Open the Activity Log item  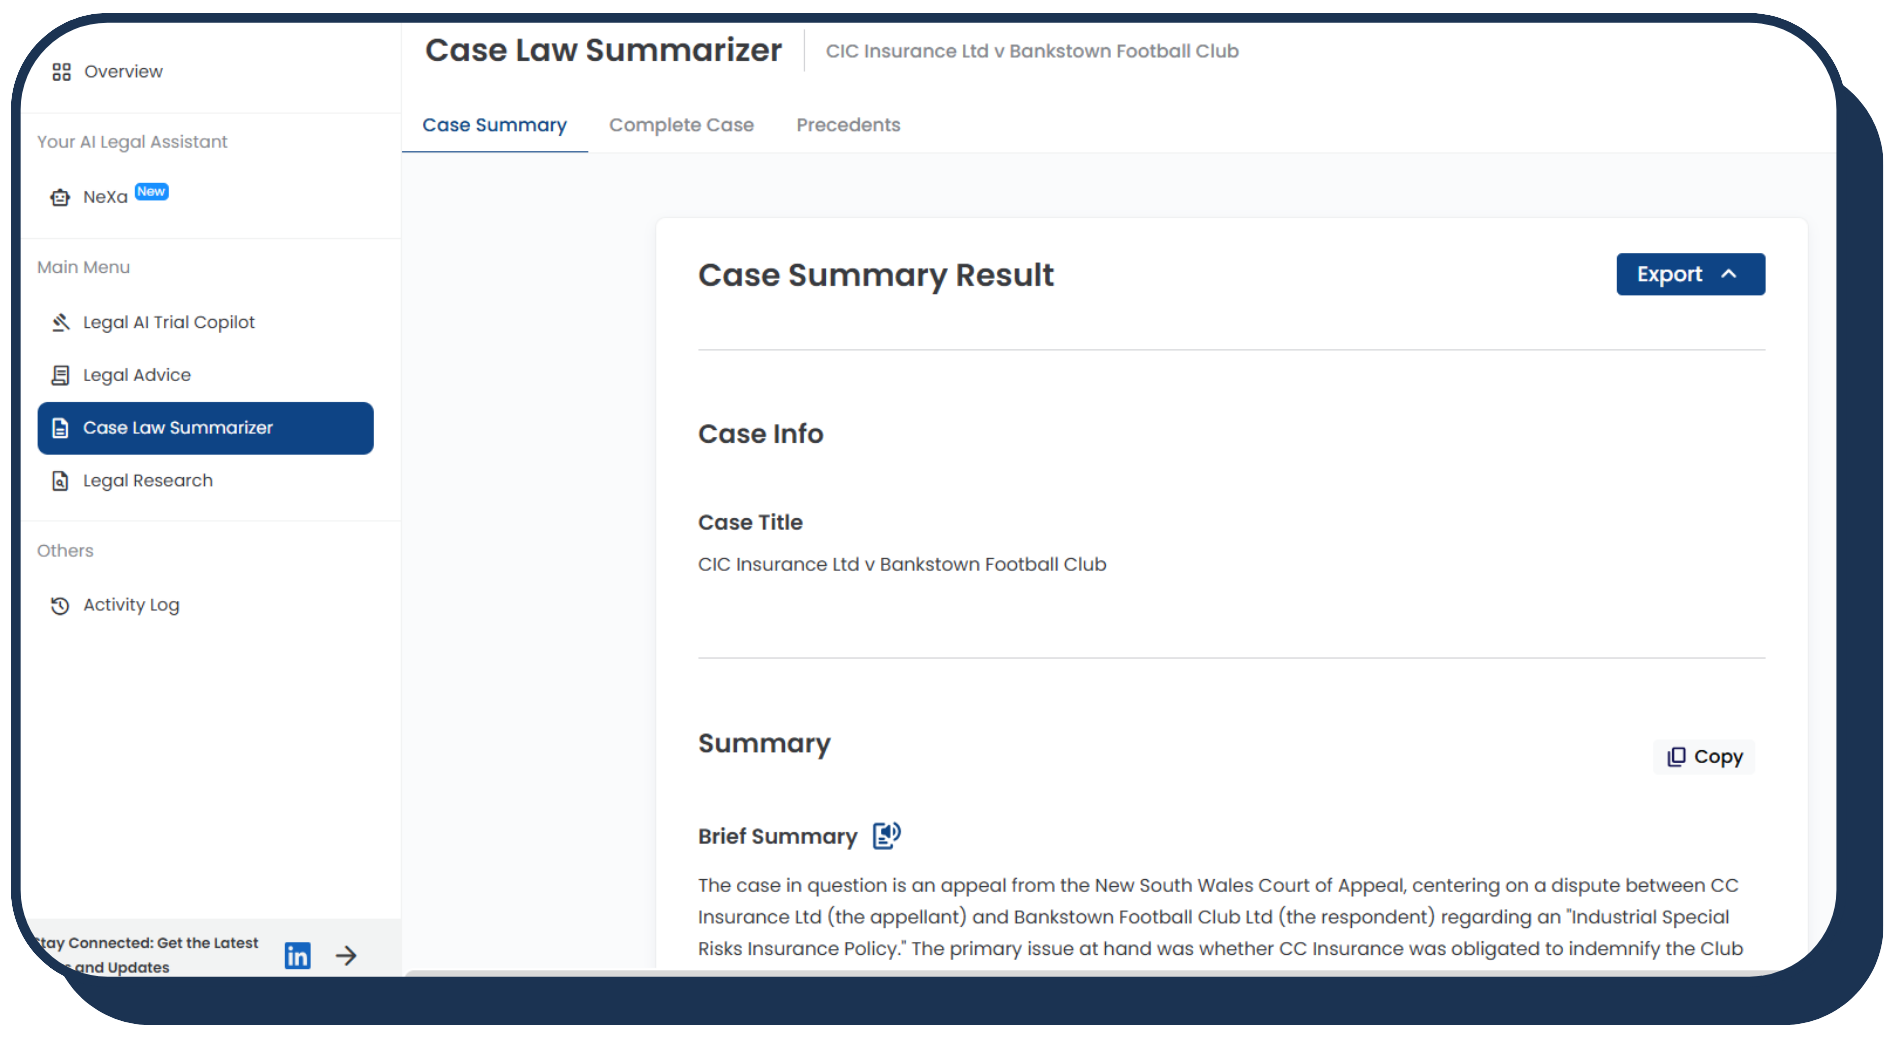pyautogui.click(x=131, y=605)
